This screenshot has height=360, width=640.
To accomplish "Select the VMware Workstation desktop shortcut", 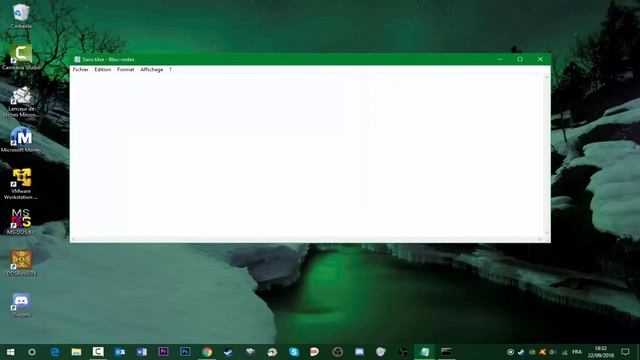I will 21,184.
